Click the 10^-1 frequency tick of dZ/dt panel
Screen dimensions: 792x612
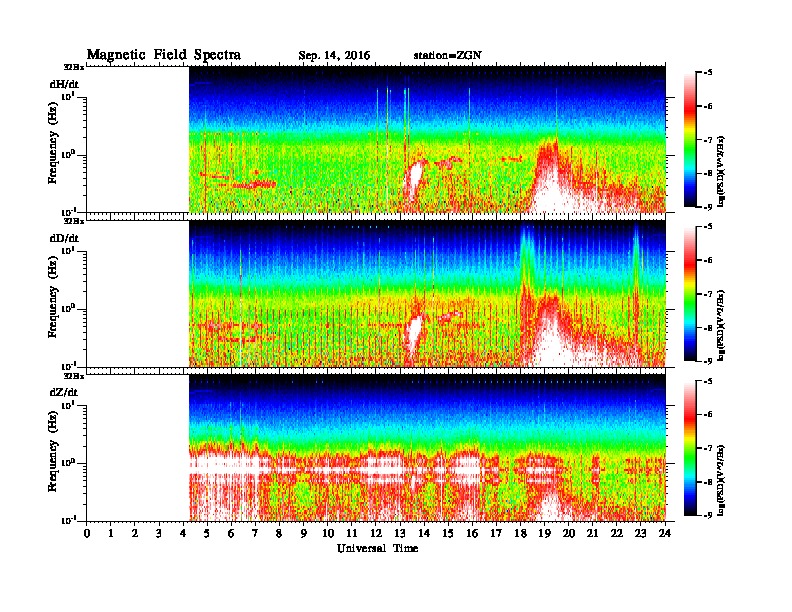coord(69,520)
